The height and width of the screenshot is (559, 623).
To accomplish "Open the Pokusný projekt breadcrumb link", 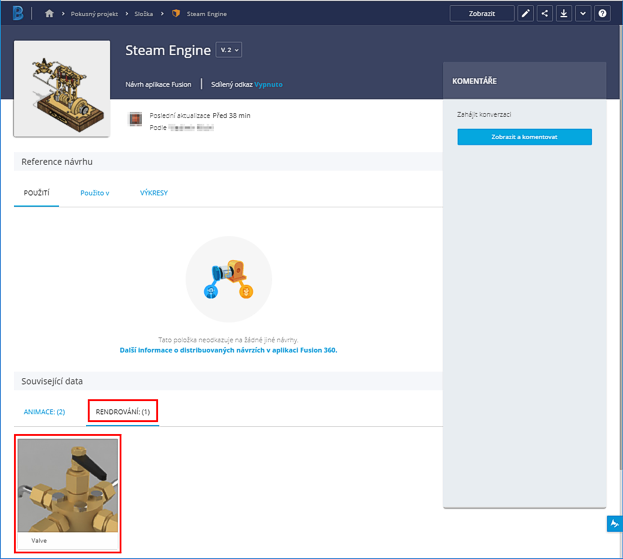I will coord(94,14).
